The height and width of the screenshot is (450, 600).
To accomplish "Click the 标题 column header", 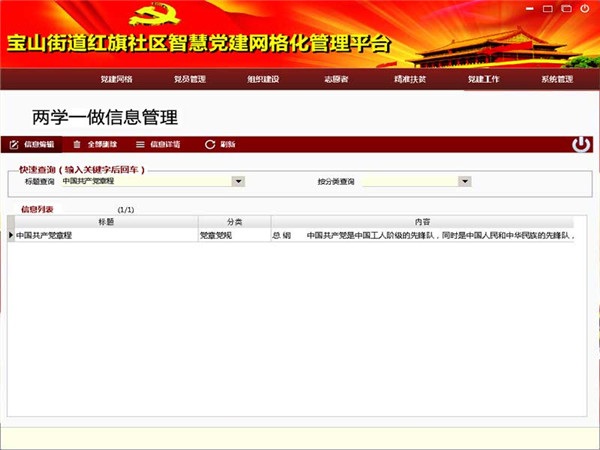I will click(106, 222).
